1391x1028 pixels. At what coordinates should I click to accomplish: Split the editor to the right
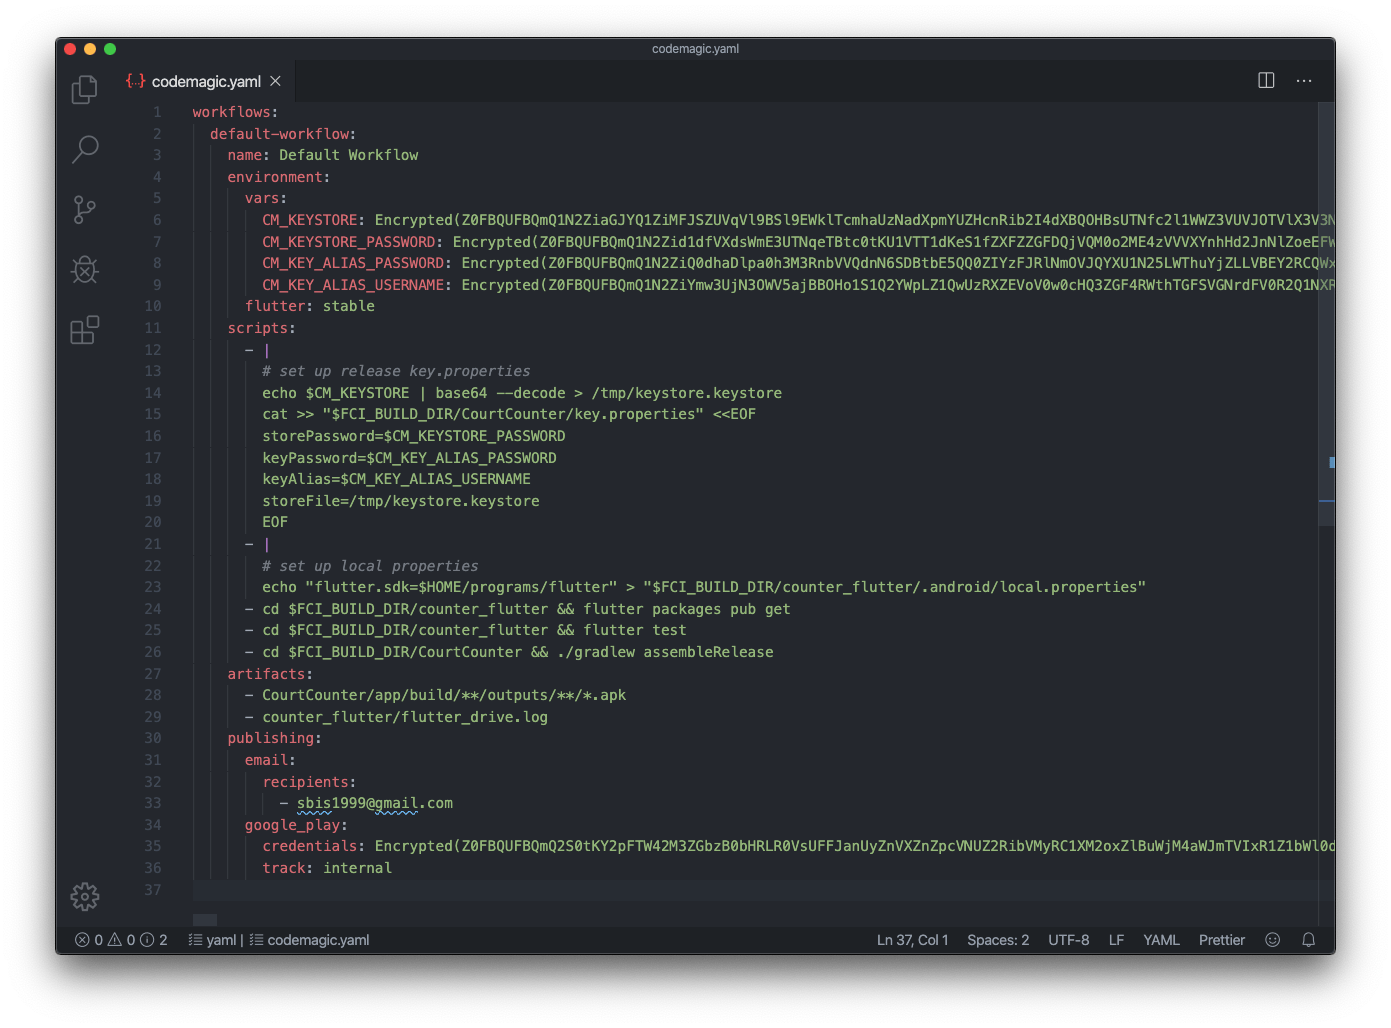(1266, 81)
